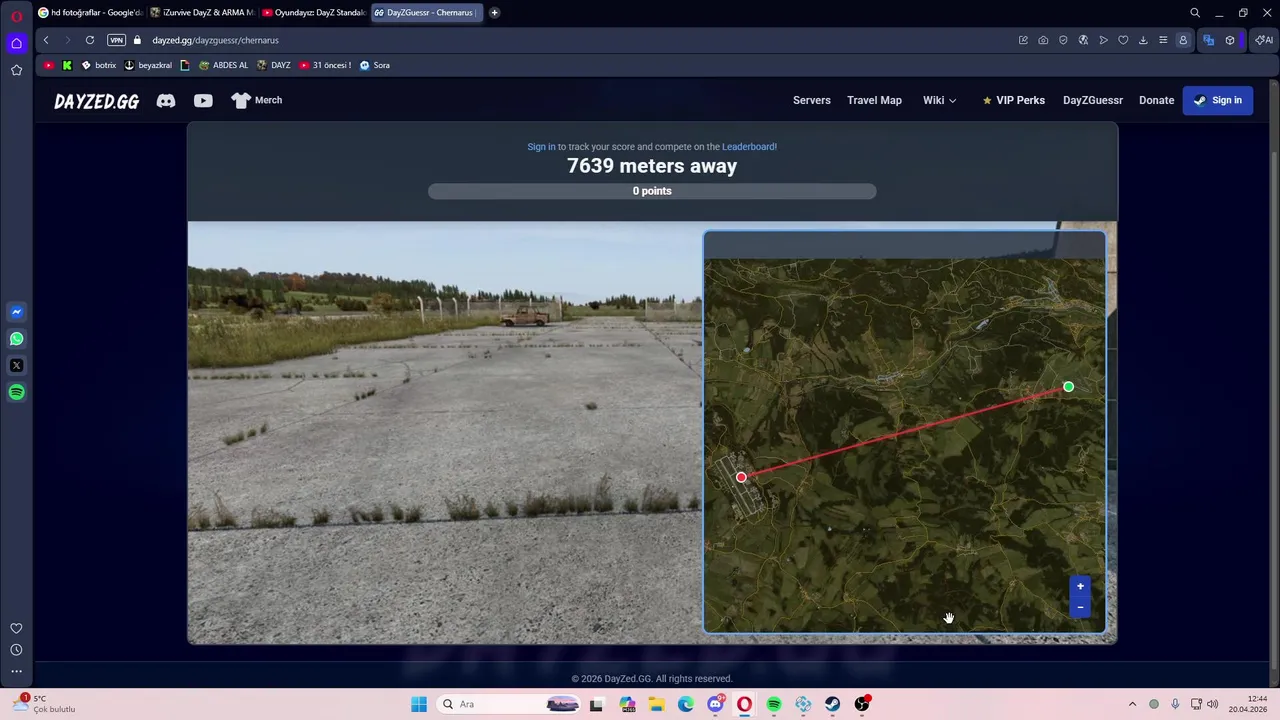The image size is (1280, 720).
Task: Open the Leaderboard link
Action: tap(748, 147)
